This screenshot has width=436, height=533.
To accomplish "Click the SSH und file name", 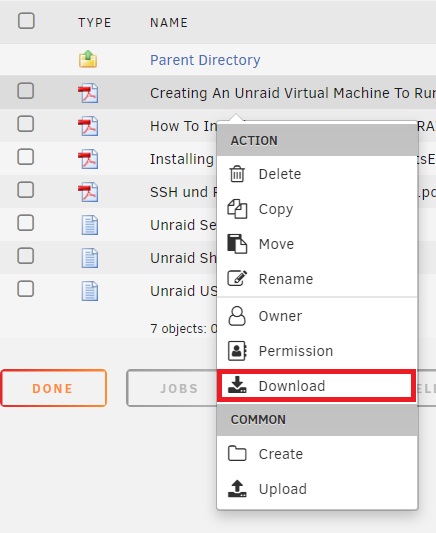I will 184,192.
